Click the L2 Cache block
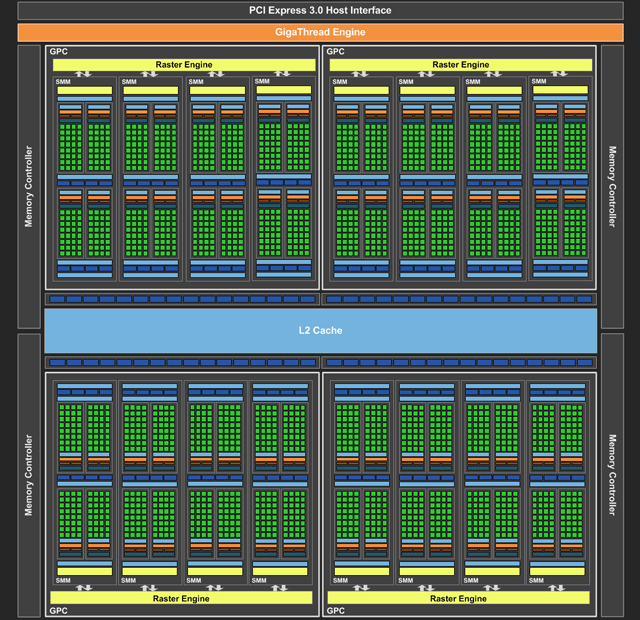The image size is (640, 620). [x=320, y=331]
